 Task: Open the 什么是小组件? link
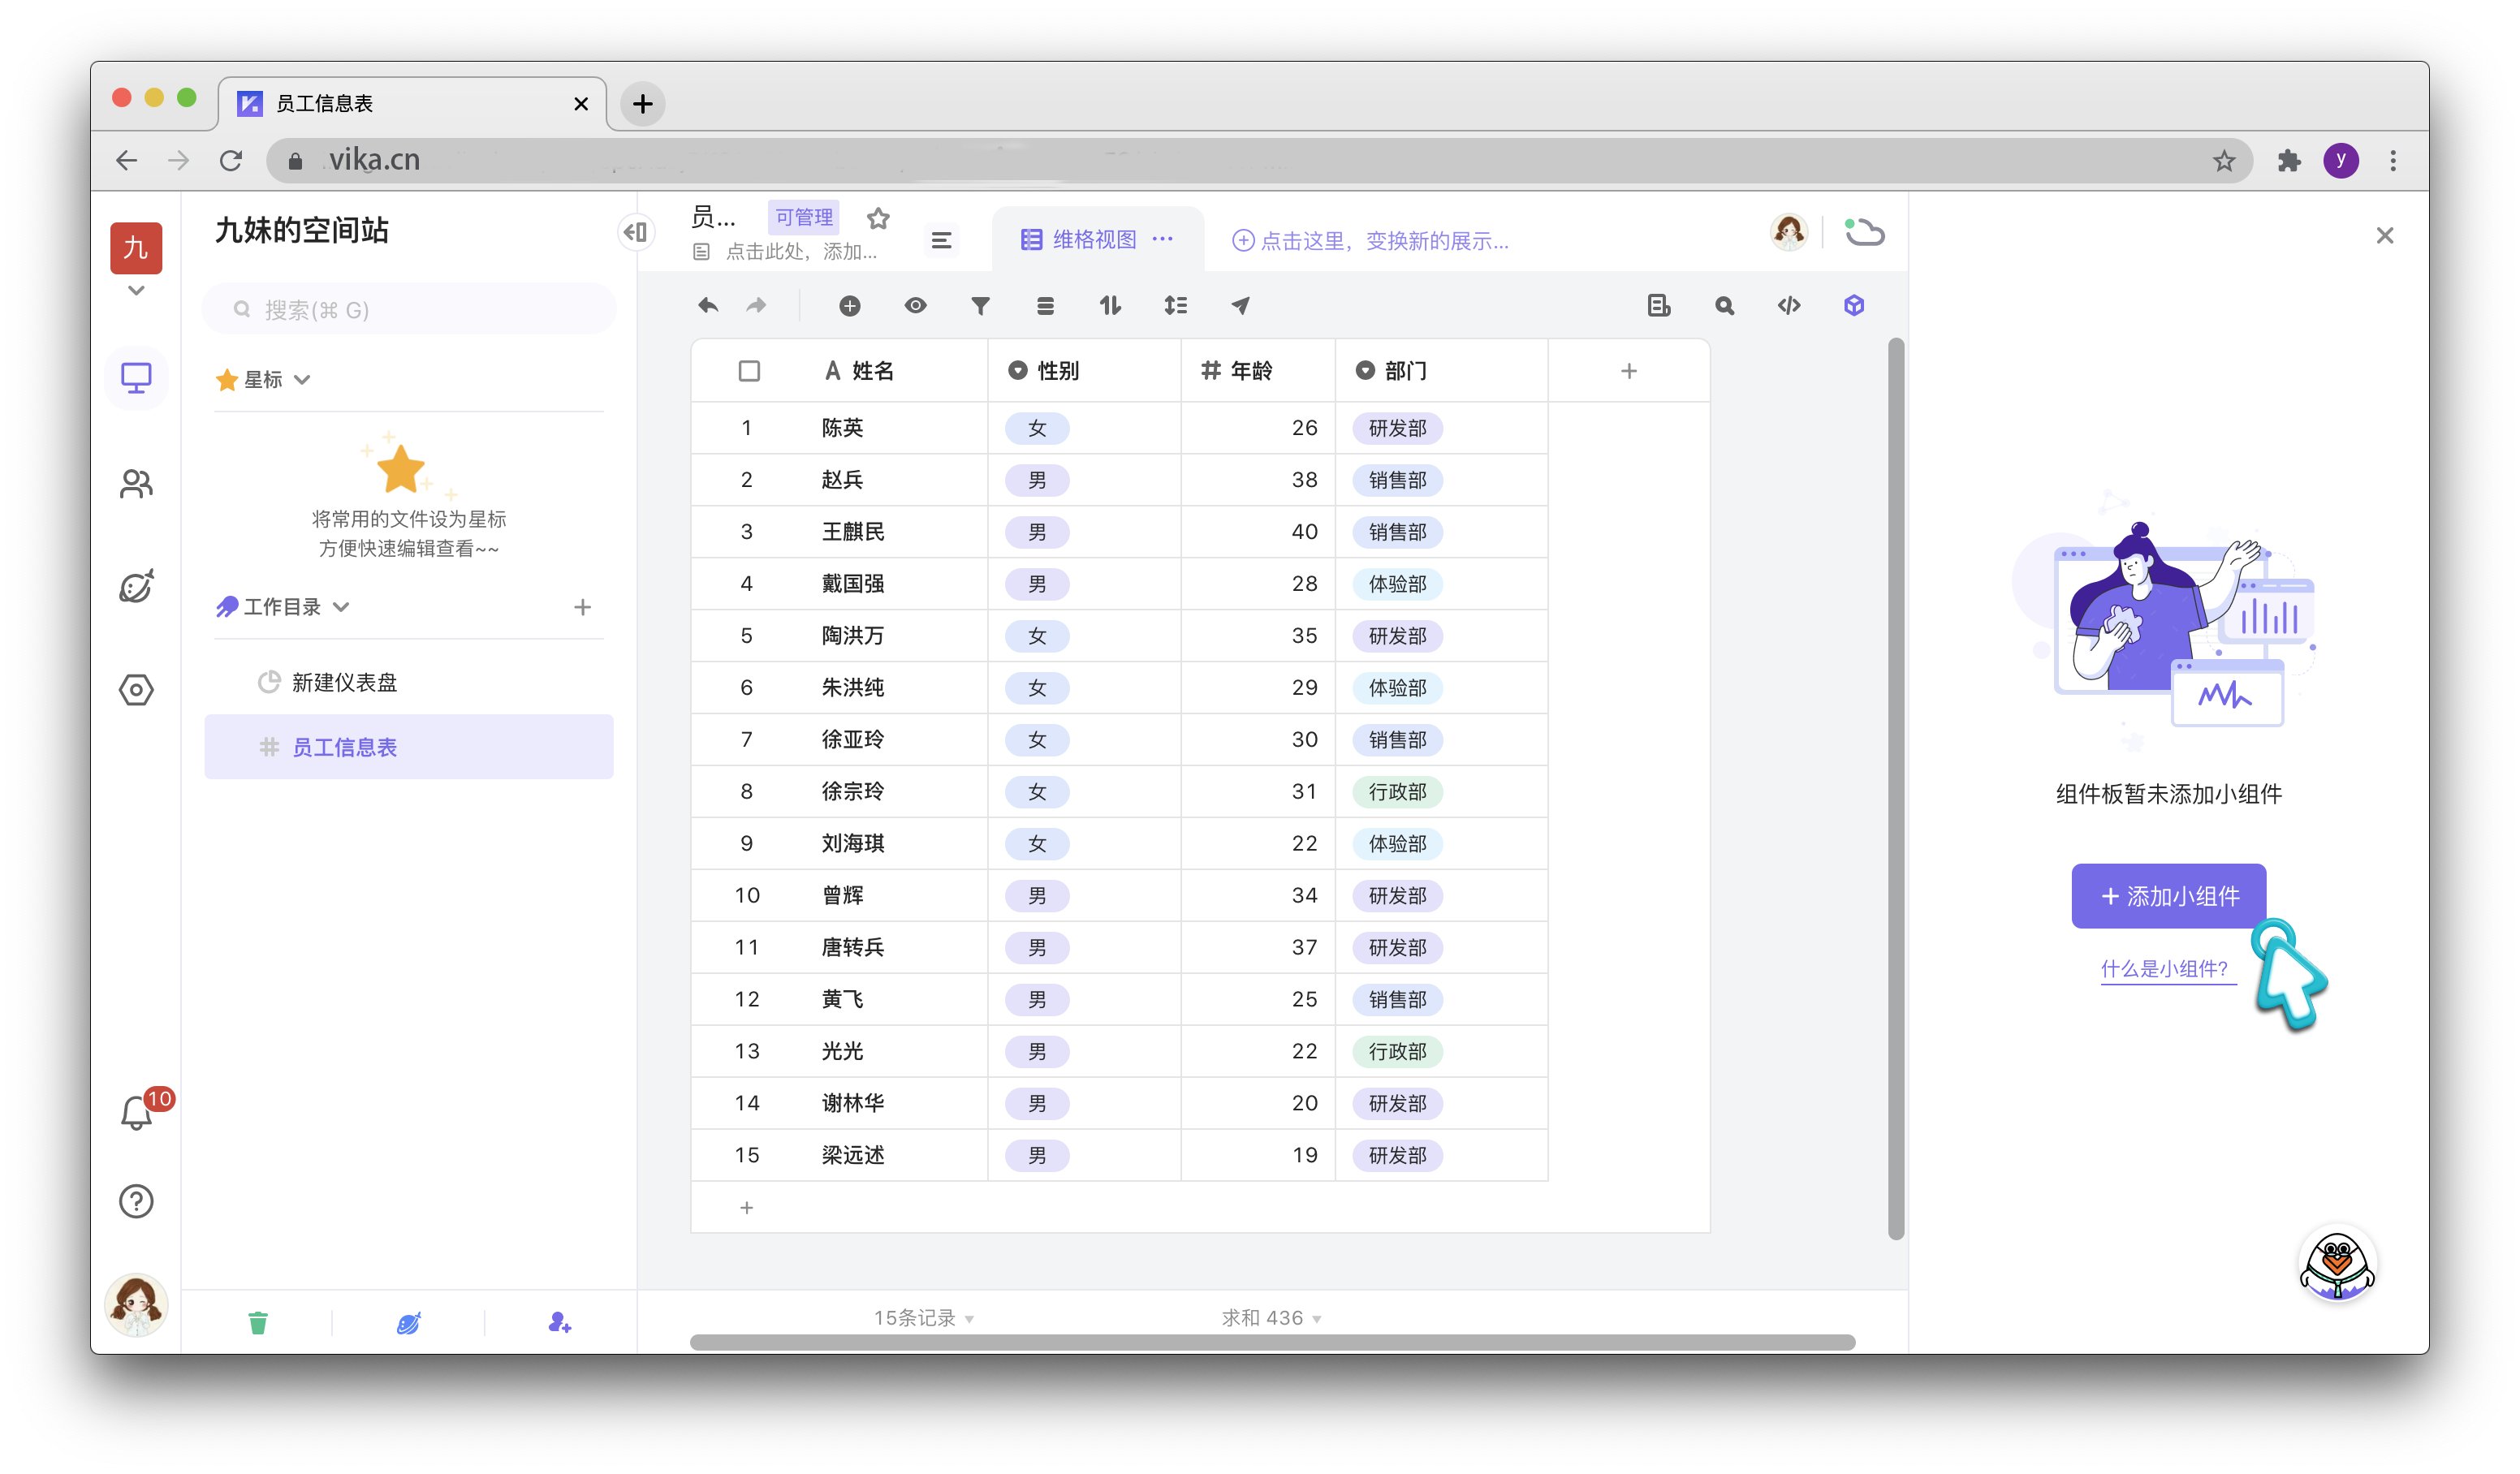[2164, 968]
